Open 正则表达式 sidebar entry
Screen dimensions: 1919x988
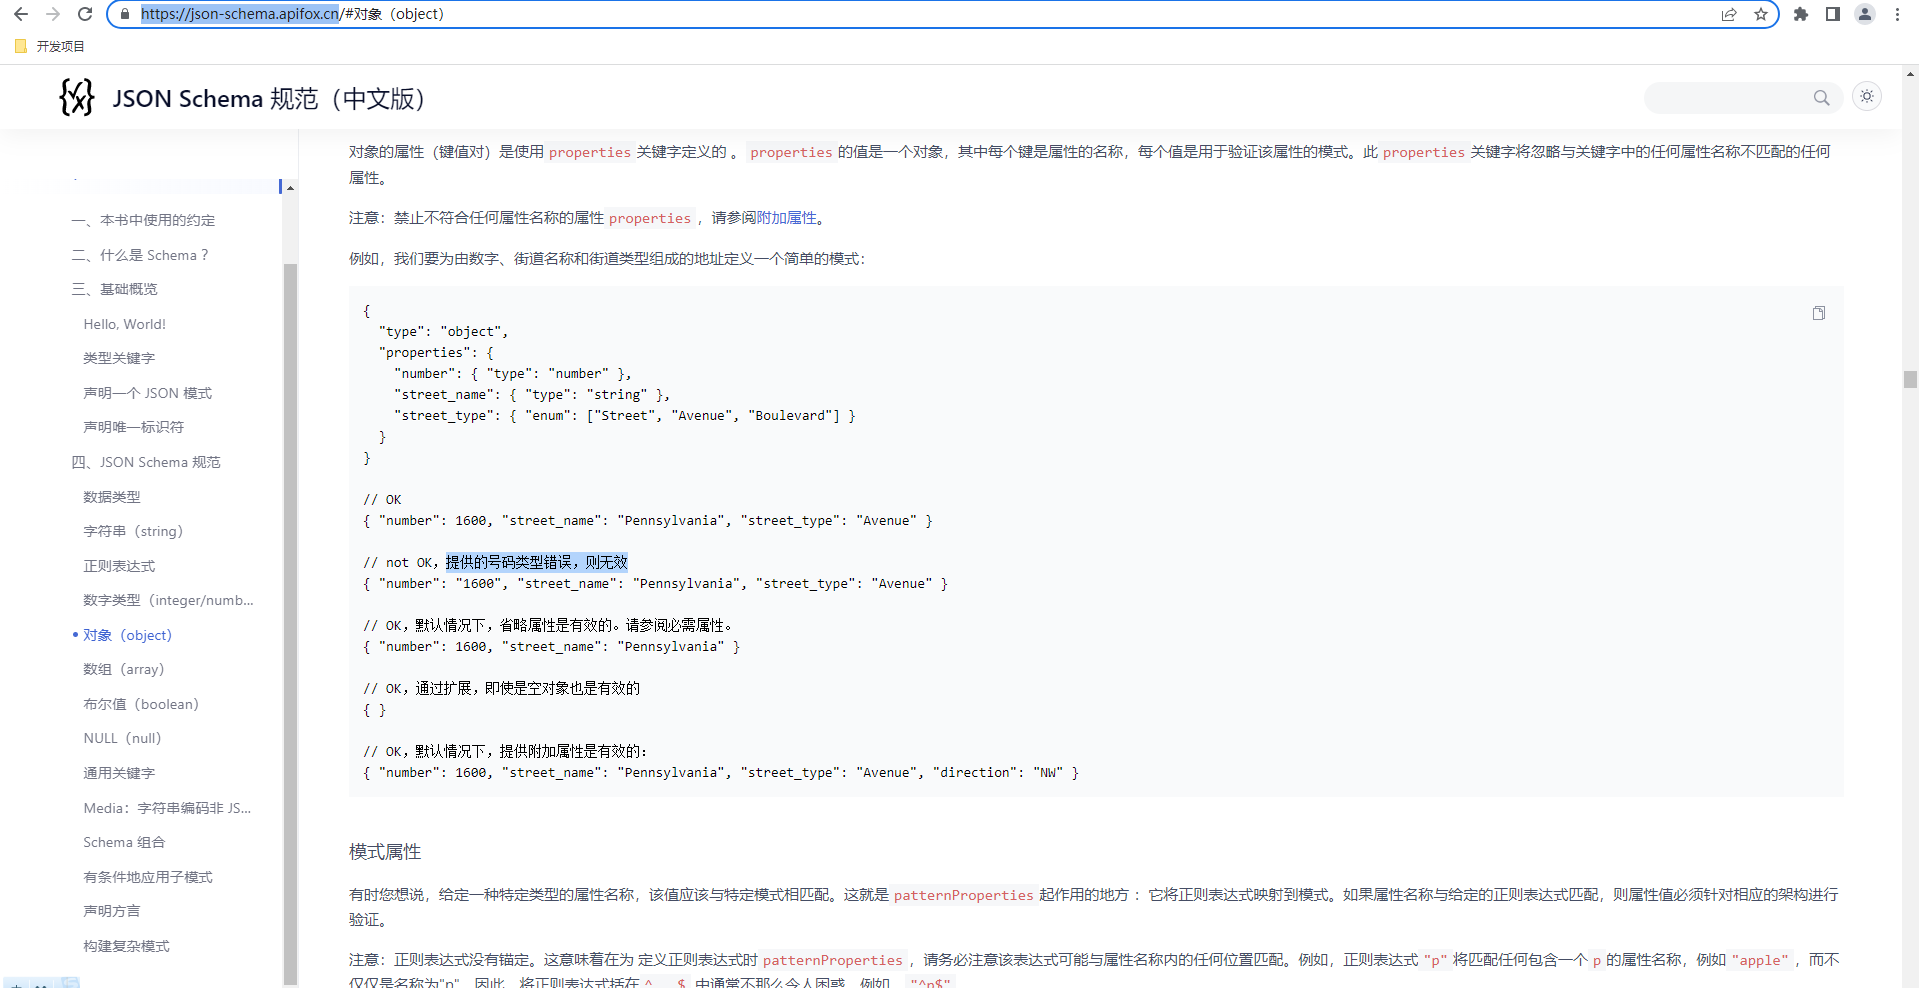click(119, 566)
